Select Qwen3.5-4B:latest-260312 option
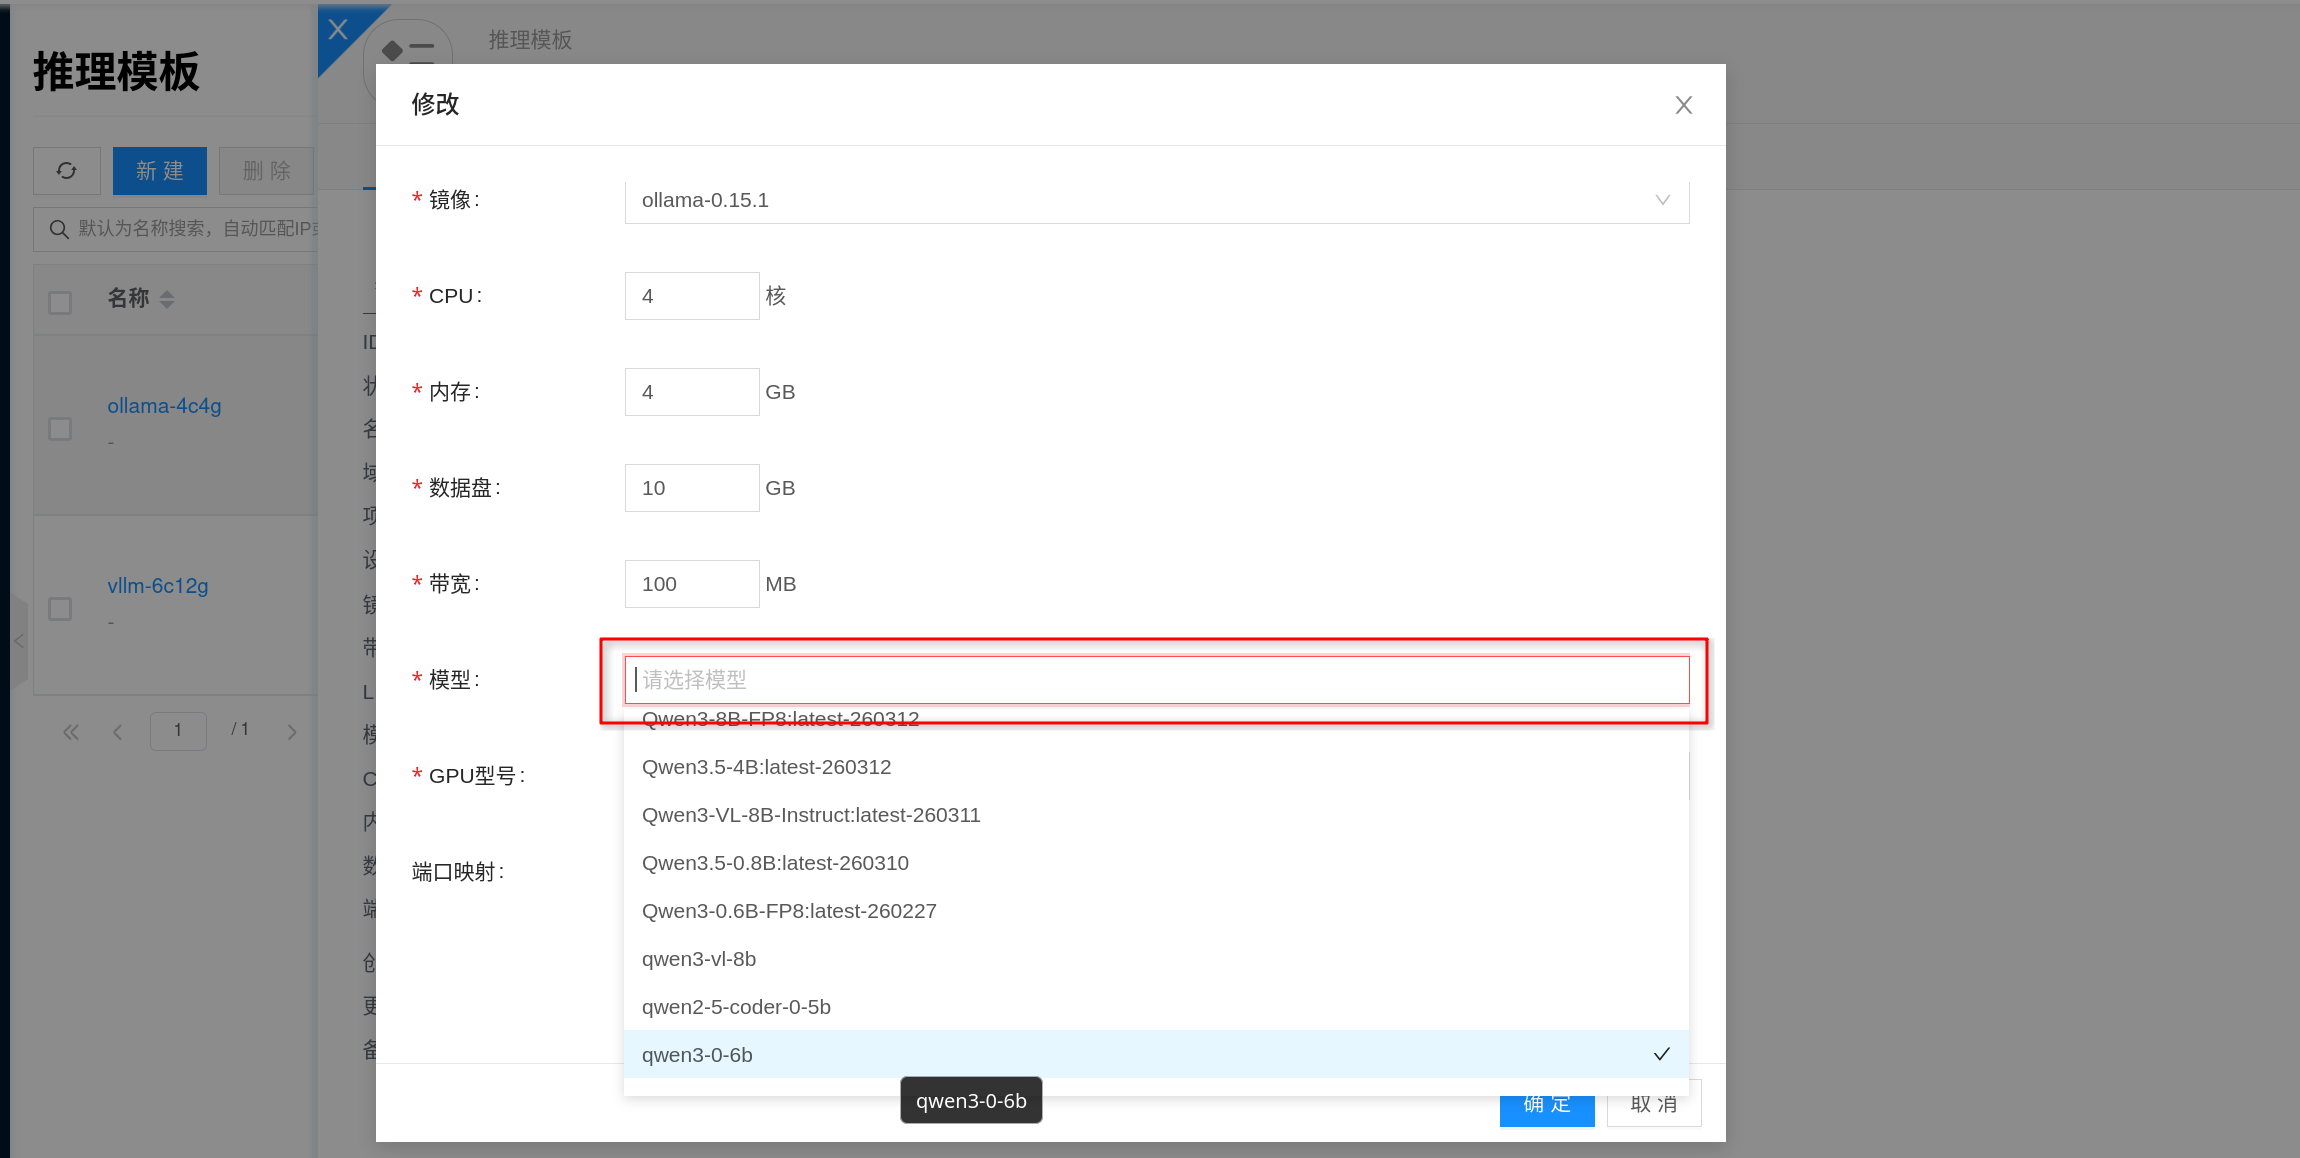 coord(766,767)
